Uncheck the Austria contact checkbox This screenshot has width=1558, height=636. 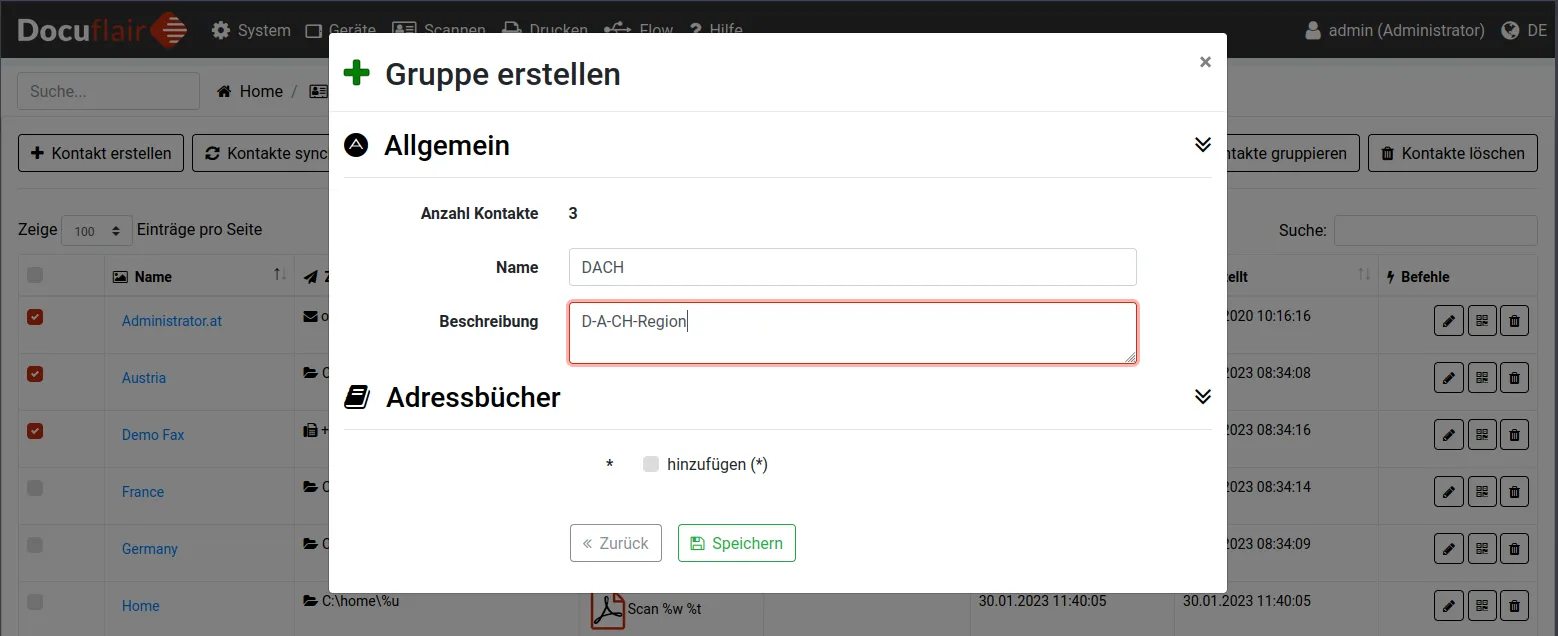tap(35, 374)
